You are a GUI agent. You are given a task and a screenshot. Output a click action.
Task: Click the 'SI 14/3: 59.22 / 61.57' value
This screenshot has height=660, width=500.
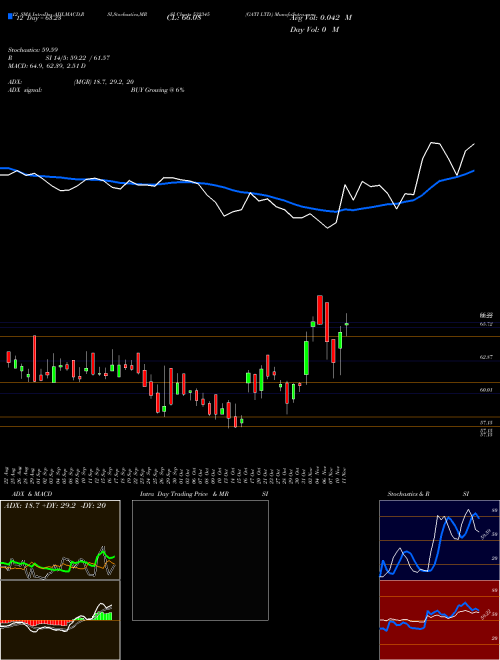point(78,58)
